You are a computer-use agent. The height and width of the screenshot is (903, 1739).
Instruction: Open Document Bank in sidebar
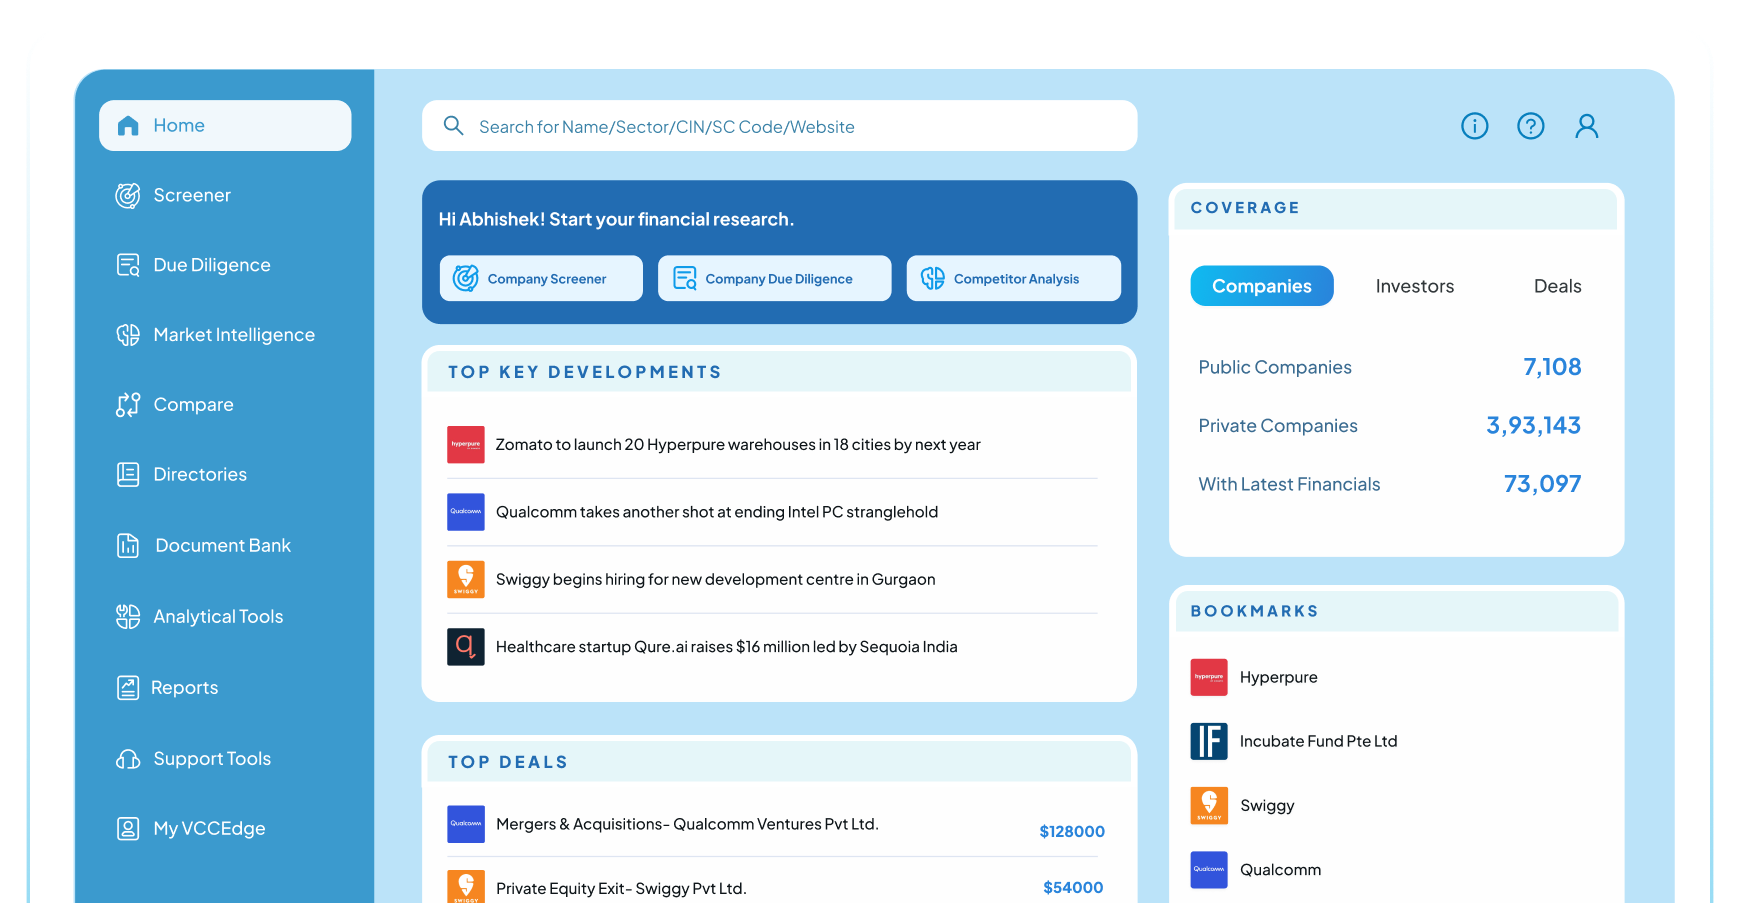coord(222,545)
